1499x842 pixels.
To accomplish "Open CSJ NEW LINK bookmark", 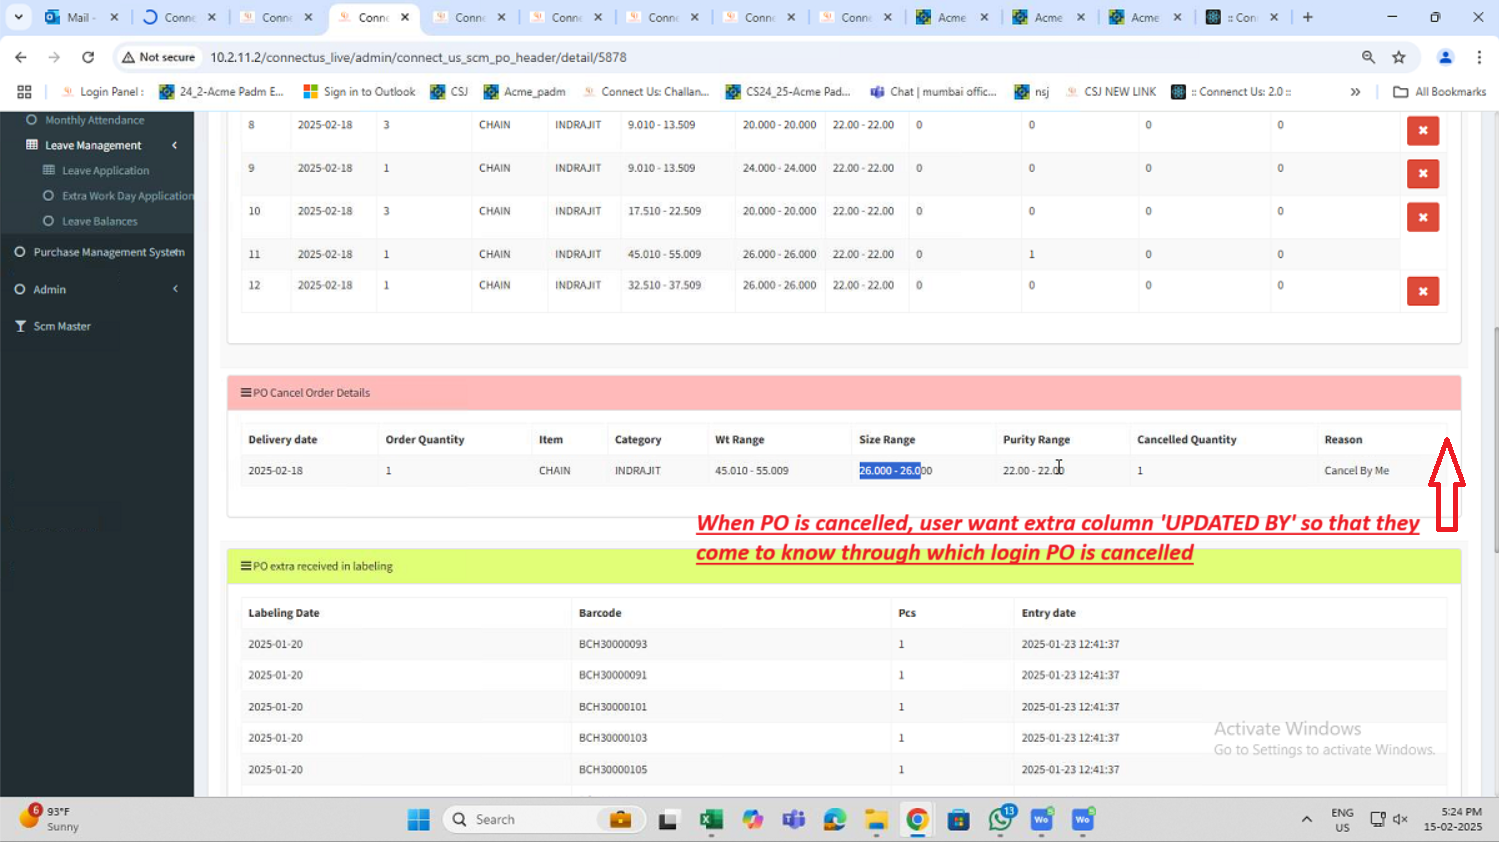I will click(1110, 91).
